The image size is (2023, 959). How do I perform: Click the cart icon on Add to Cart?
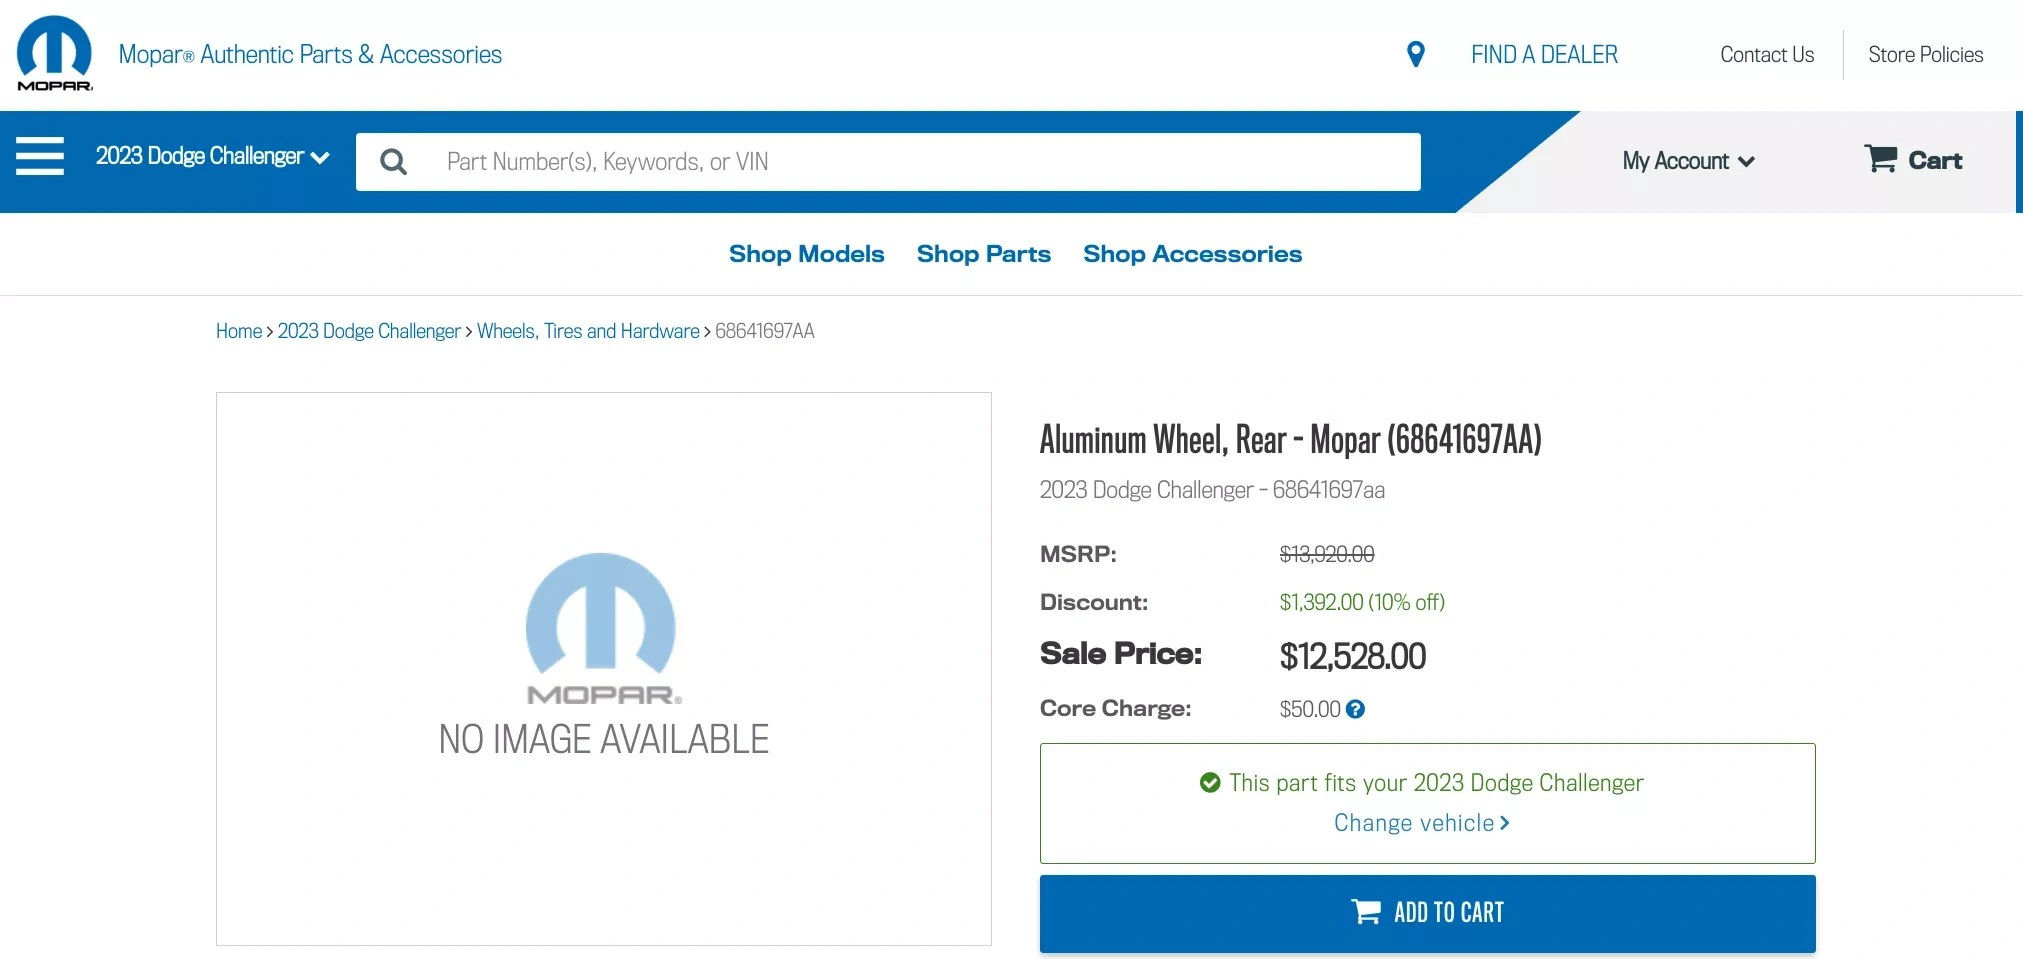pyautogui.click(x=1366, y=912)
